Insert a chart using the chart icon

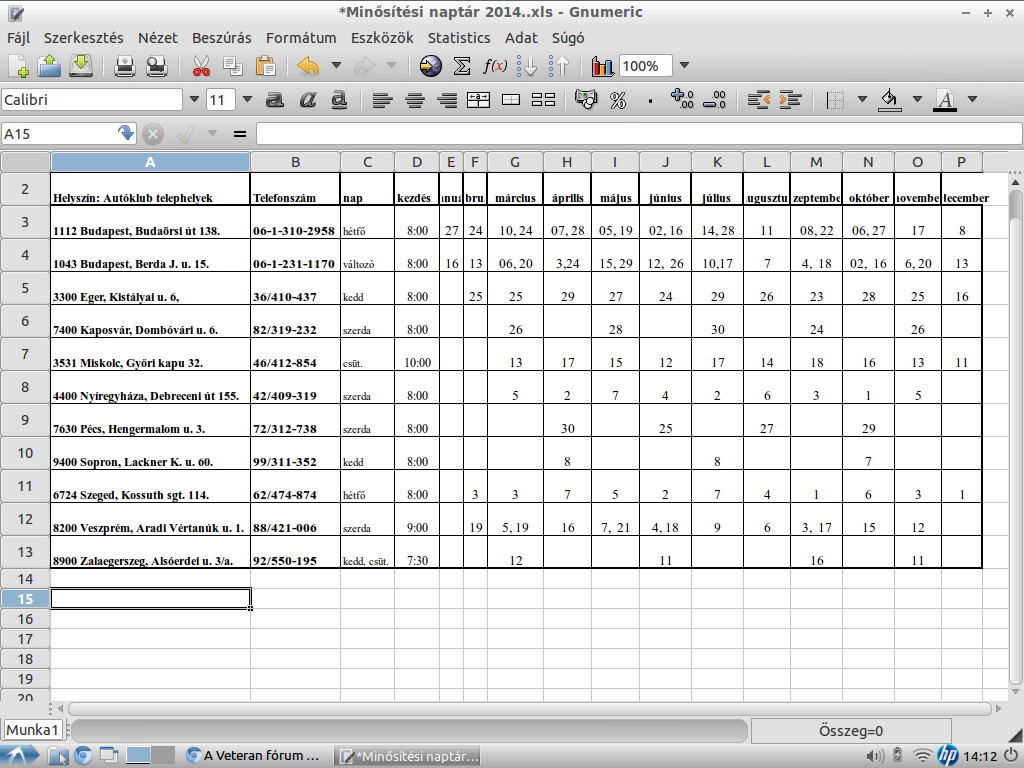602,67
